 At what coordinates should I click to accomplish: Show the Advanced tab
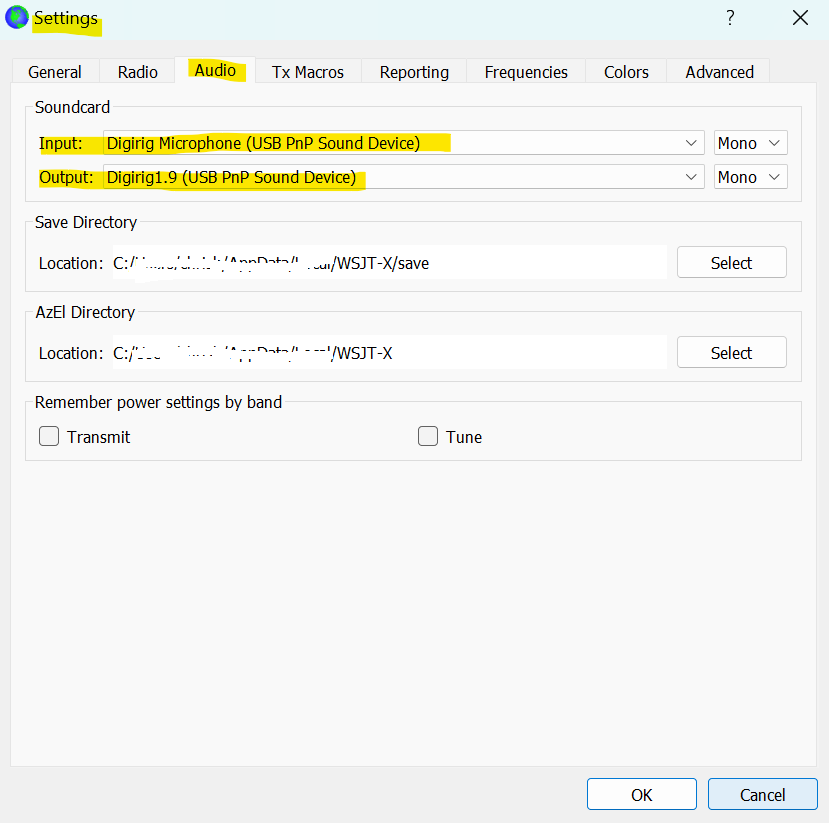[x=720, y=71]
